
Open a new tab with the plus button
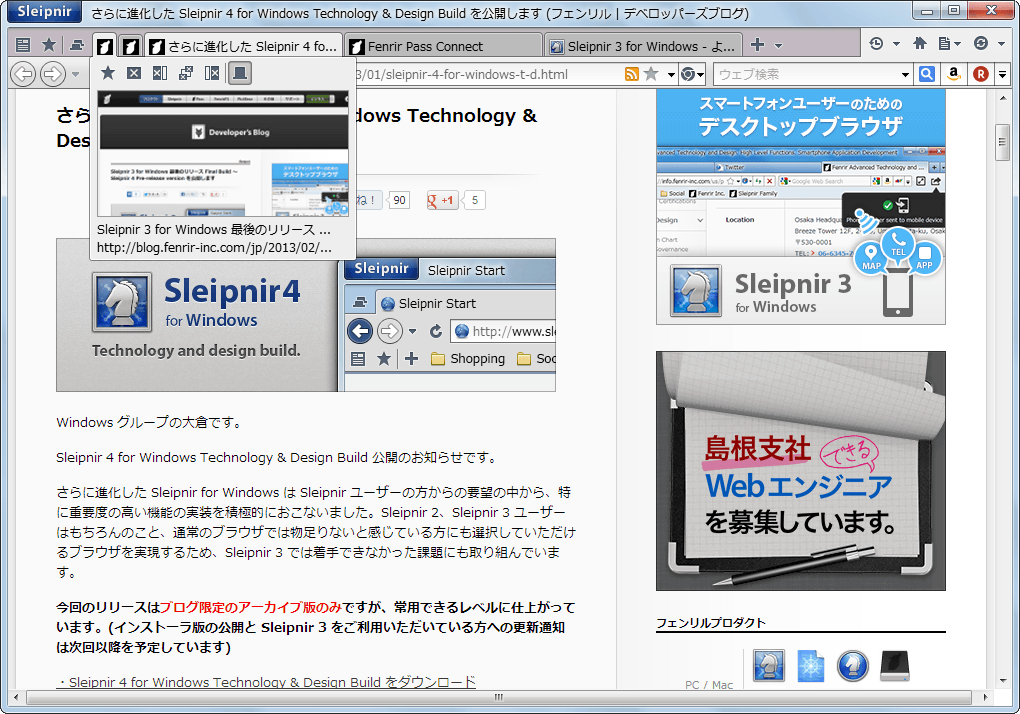tap(757, 45)
